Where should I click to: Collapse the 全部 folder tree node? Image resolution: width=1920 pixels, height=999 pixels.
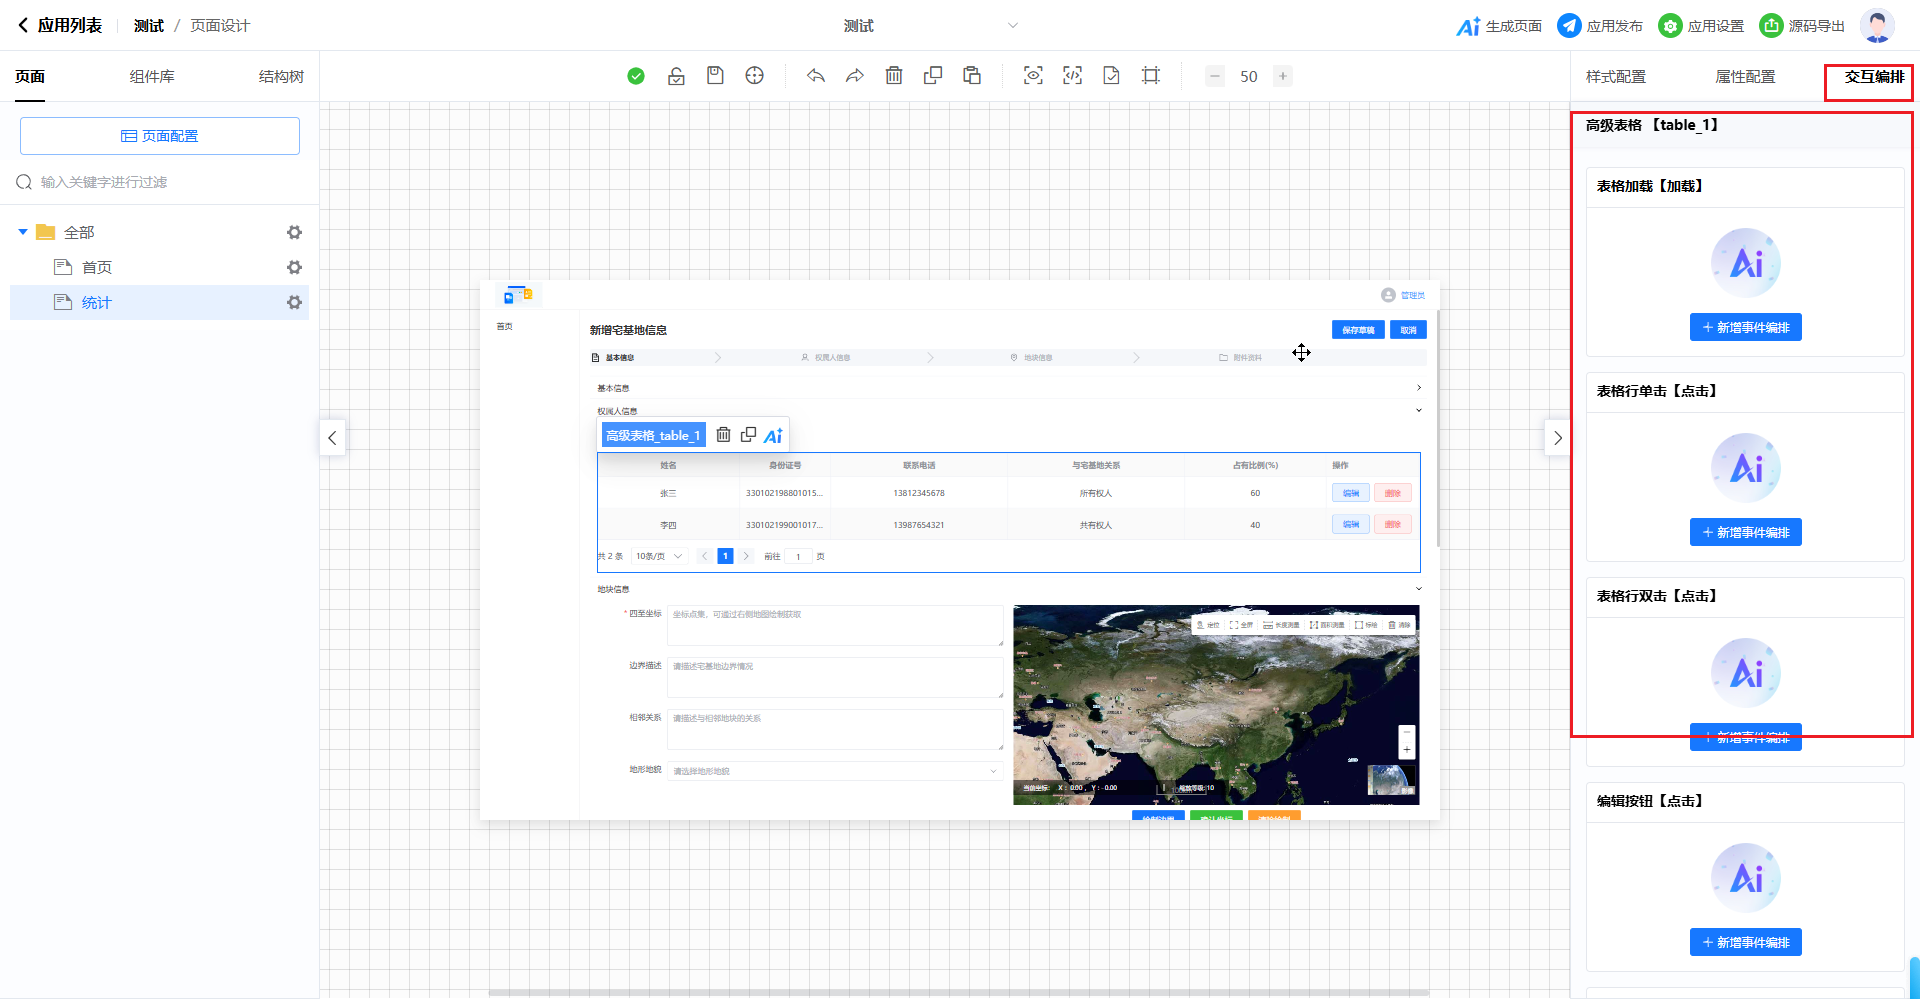coord(23,232)
